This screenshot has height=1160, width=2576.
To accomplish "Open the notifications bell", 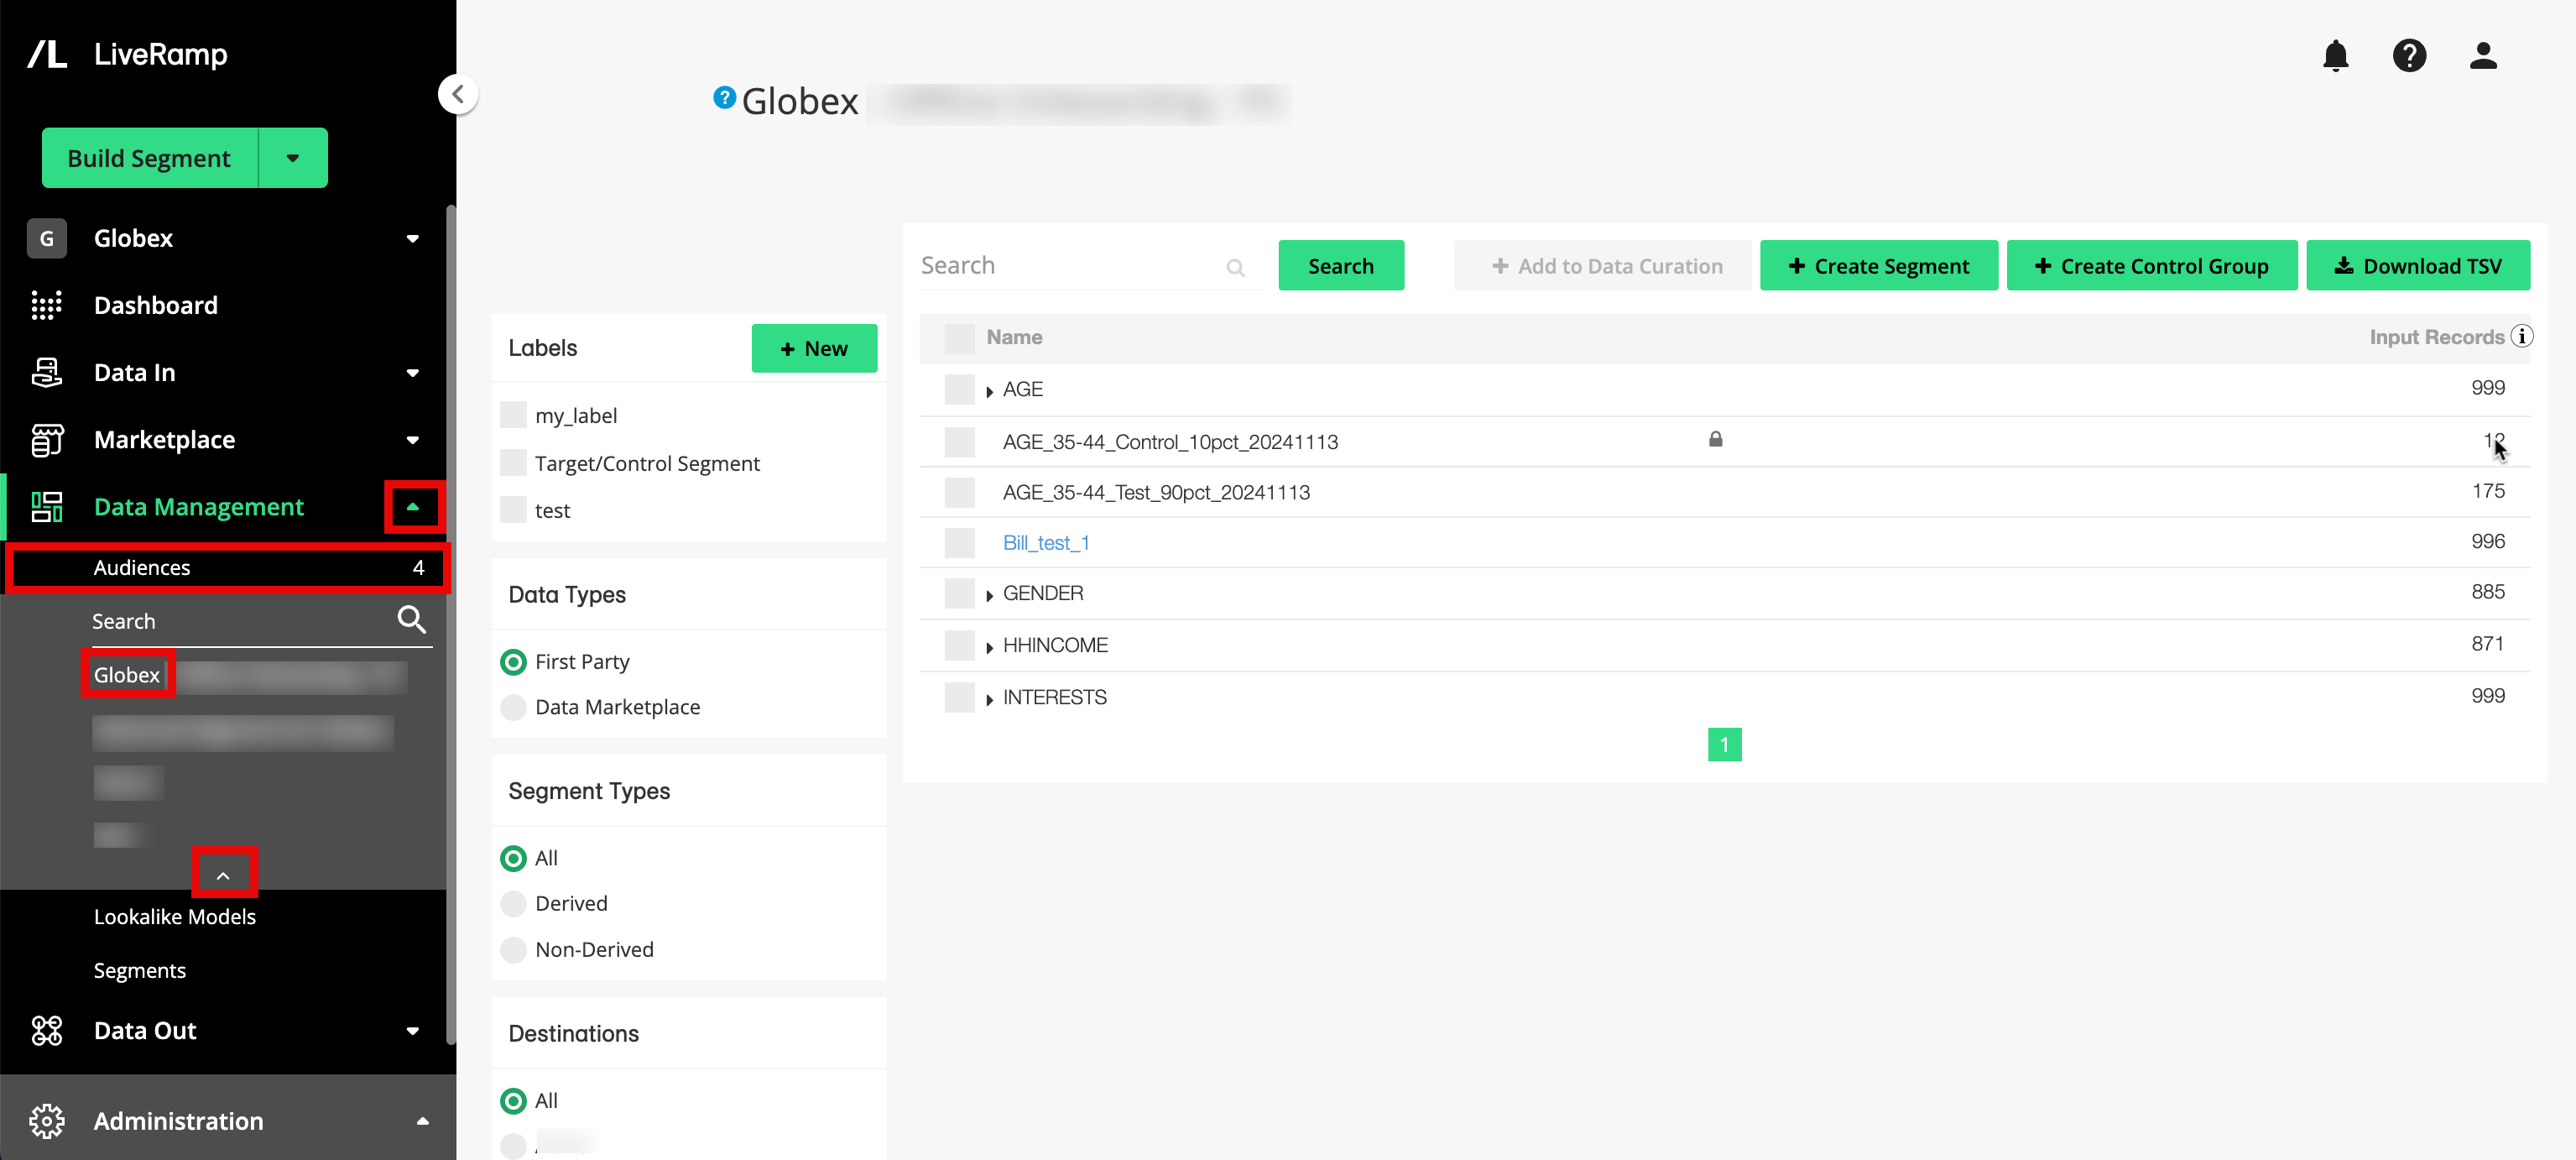I will pyautogui.click(x=2335, y=55).
